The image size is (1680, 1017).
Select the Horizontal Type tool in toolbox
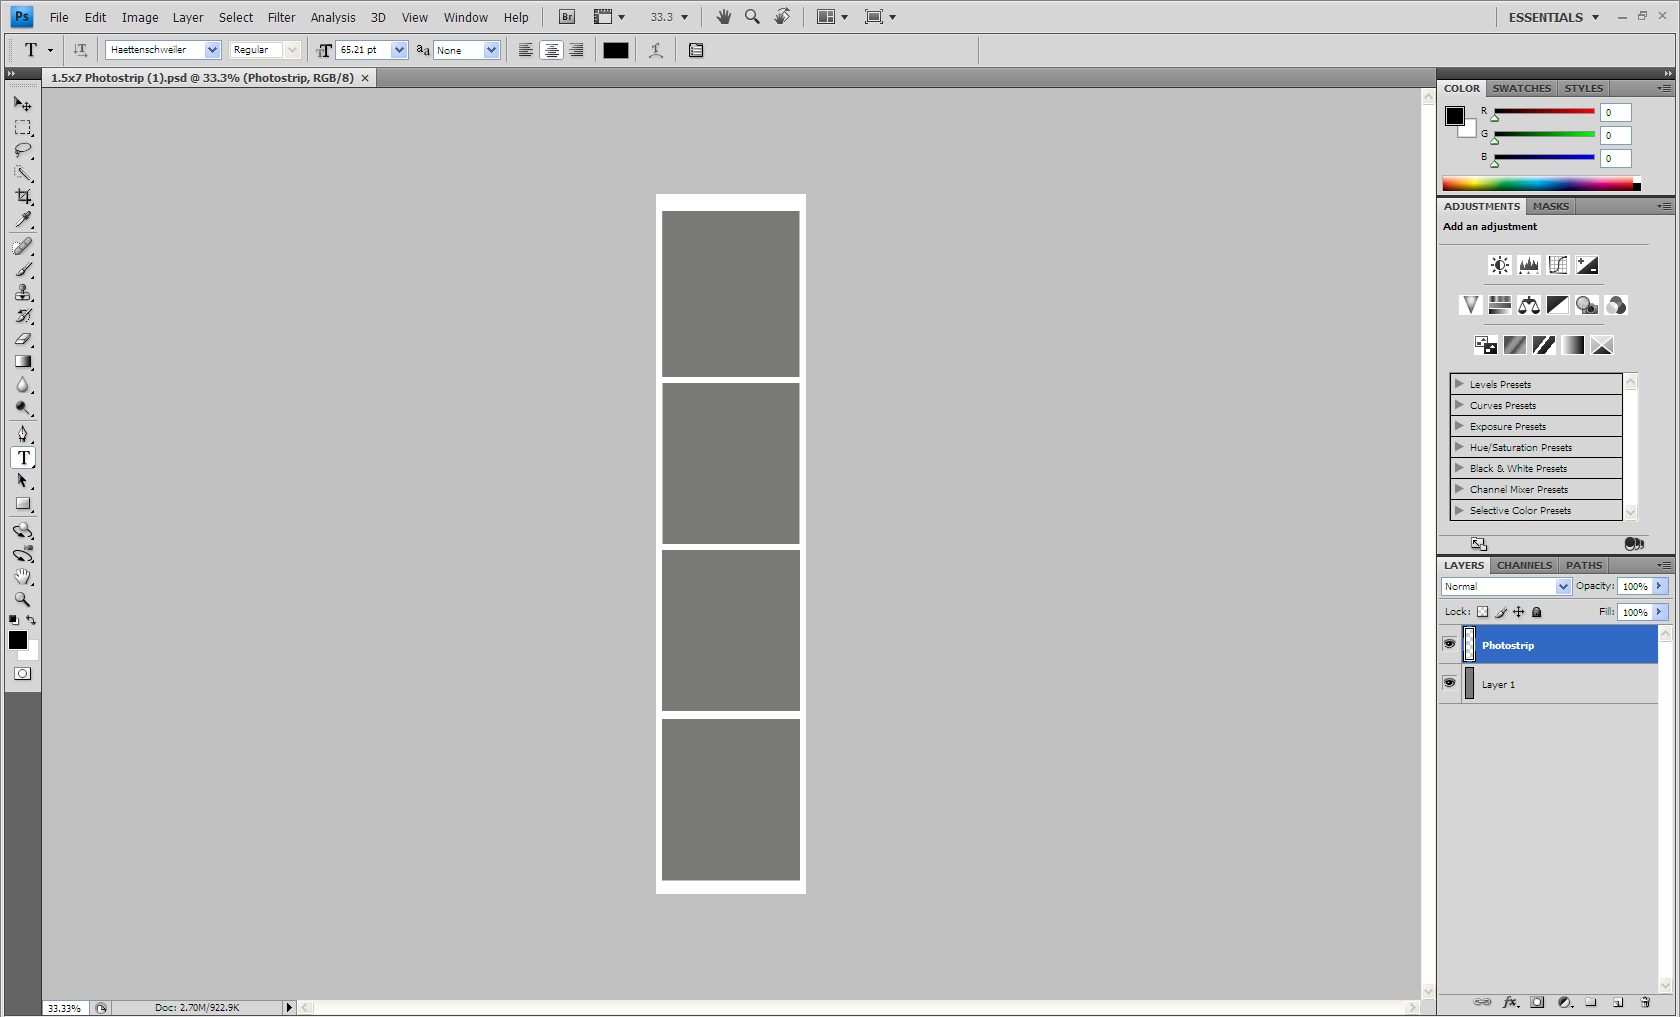(23, 458)
